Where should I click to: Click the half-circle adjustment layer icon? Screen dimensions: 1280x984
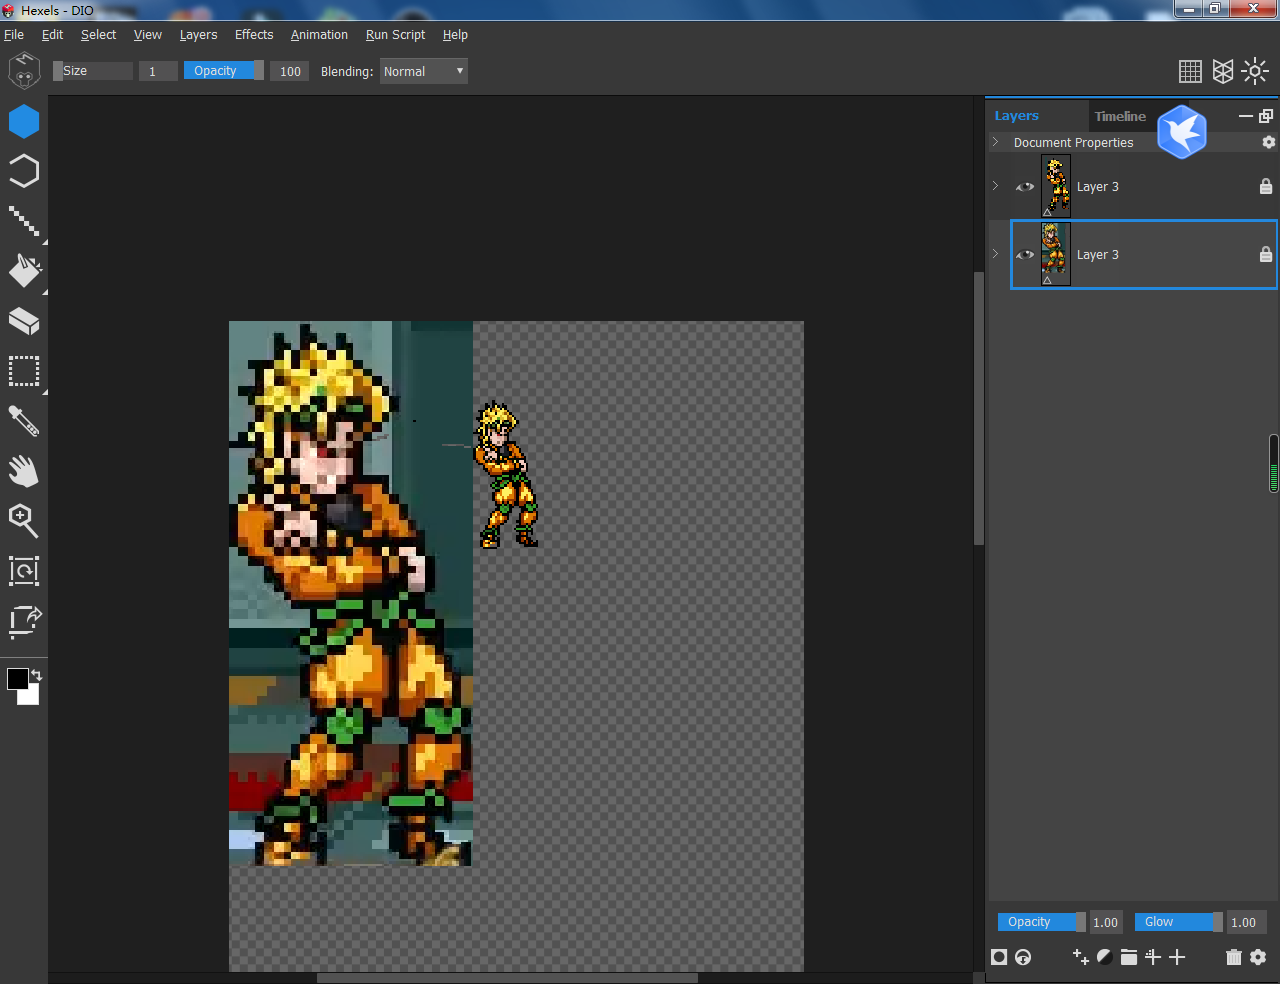pos(1105,957)
